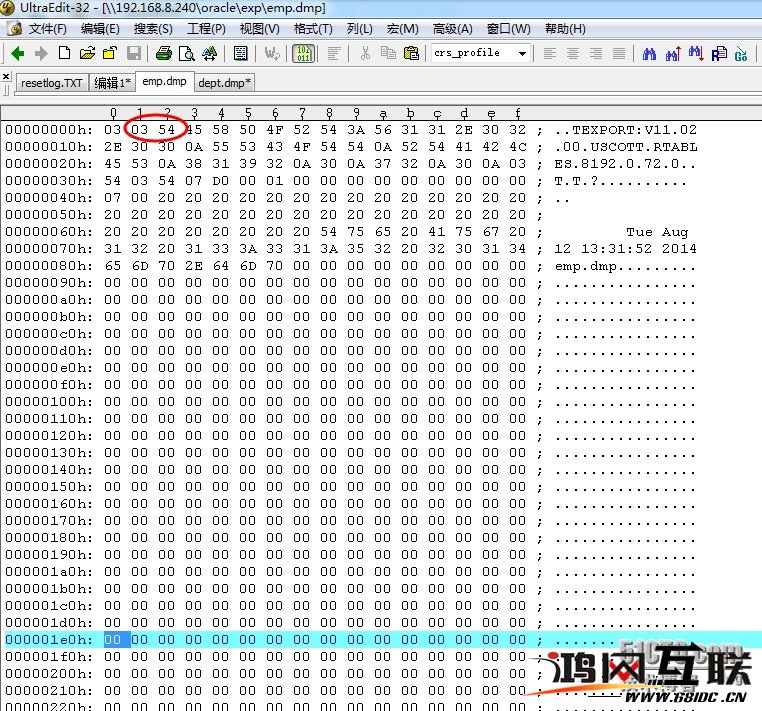
Task: Open the 列(L) menu
Action: (360, 29)
